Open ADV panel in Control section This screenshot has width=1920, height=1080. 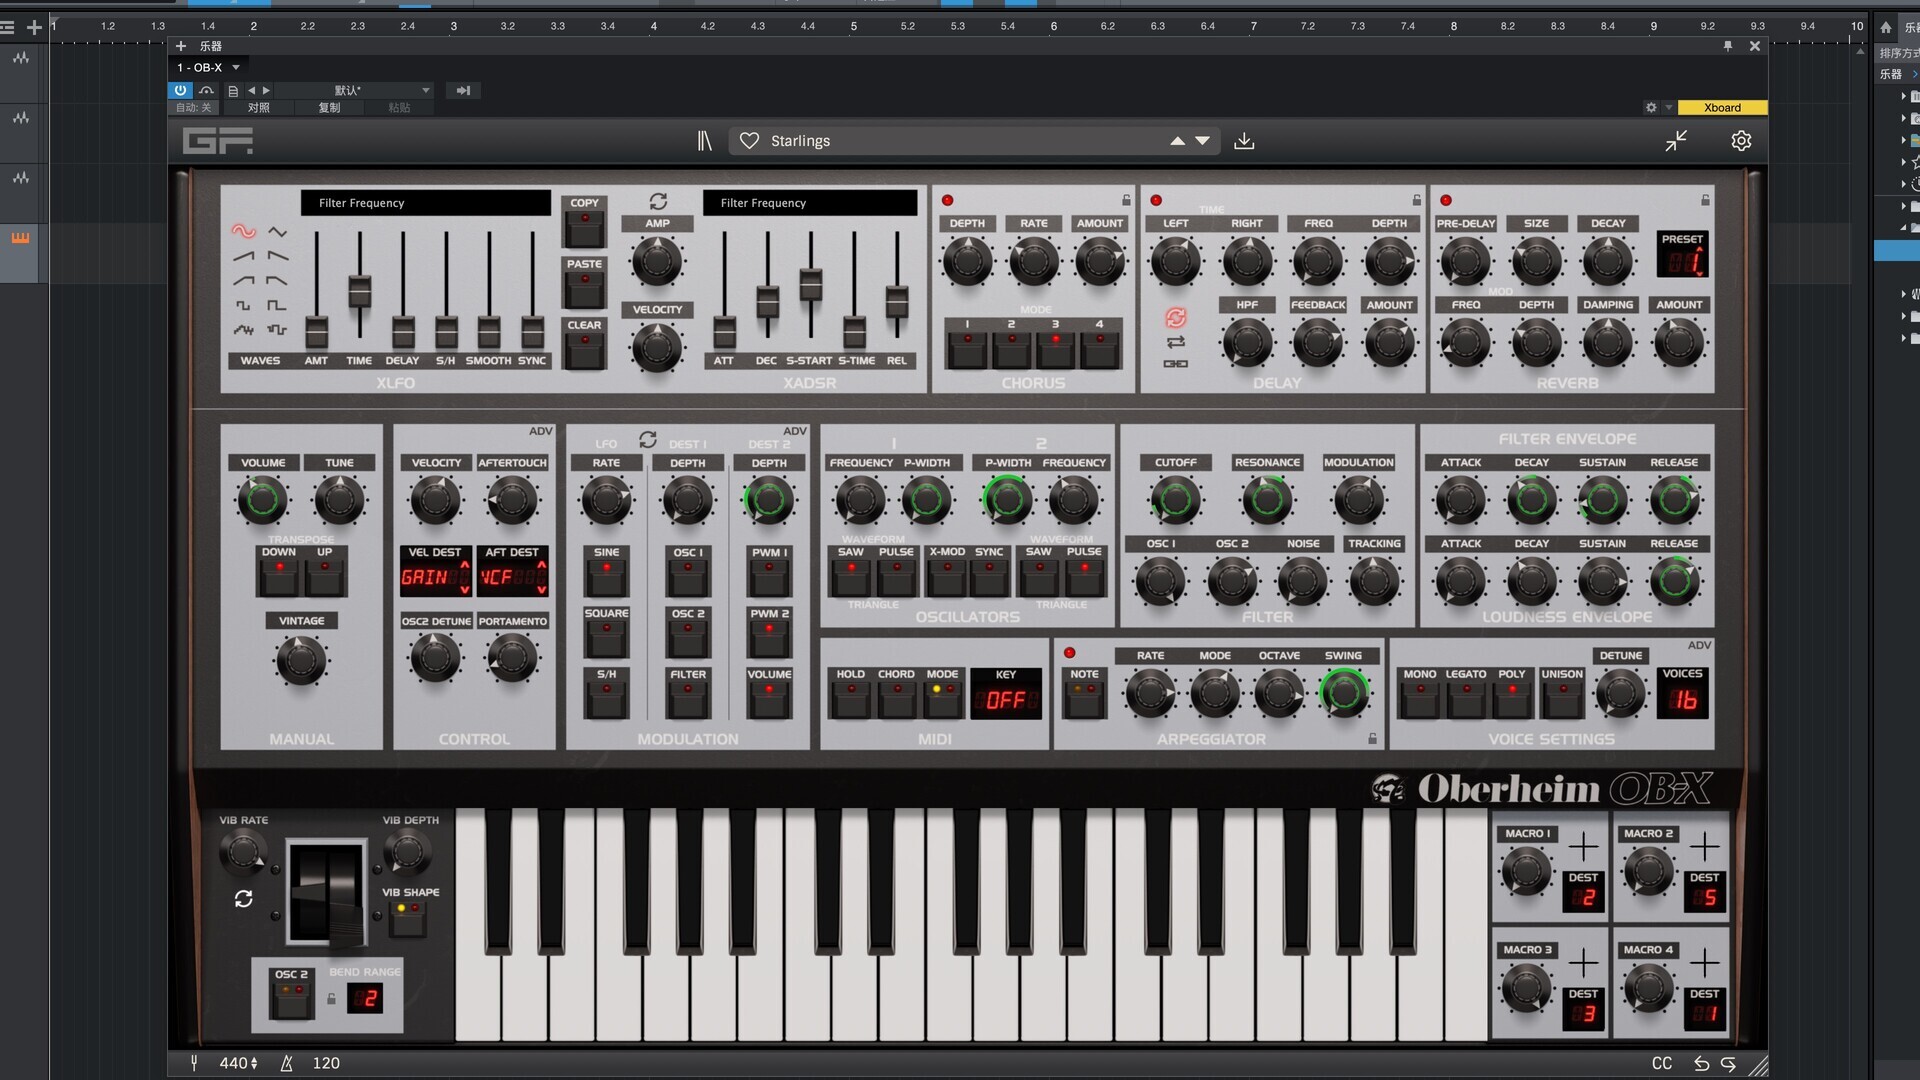[540, 431]
